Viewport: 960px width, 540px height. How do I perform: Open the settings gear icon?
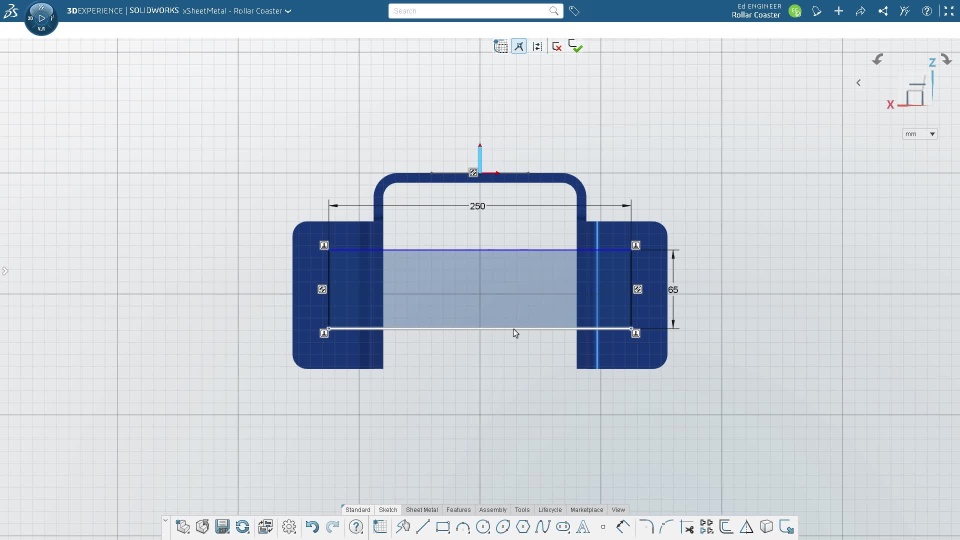(289, 527)
